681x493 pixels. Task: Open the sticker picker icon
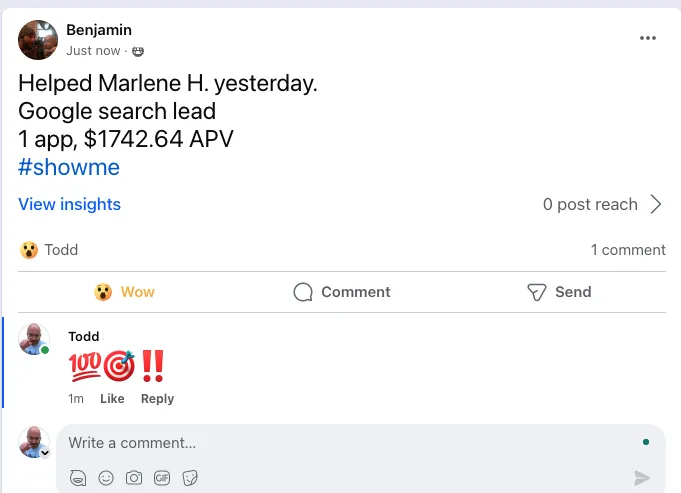(190, 479)
